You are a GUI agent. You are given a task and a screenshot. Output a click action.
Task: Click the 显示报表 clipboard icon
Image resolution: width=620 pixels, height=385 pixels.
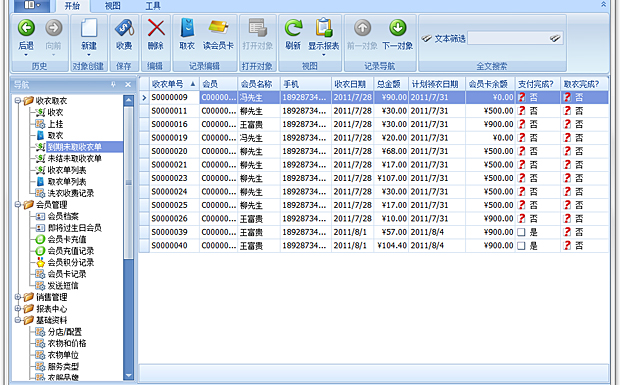tap(323, 28)
